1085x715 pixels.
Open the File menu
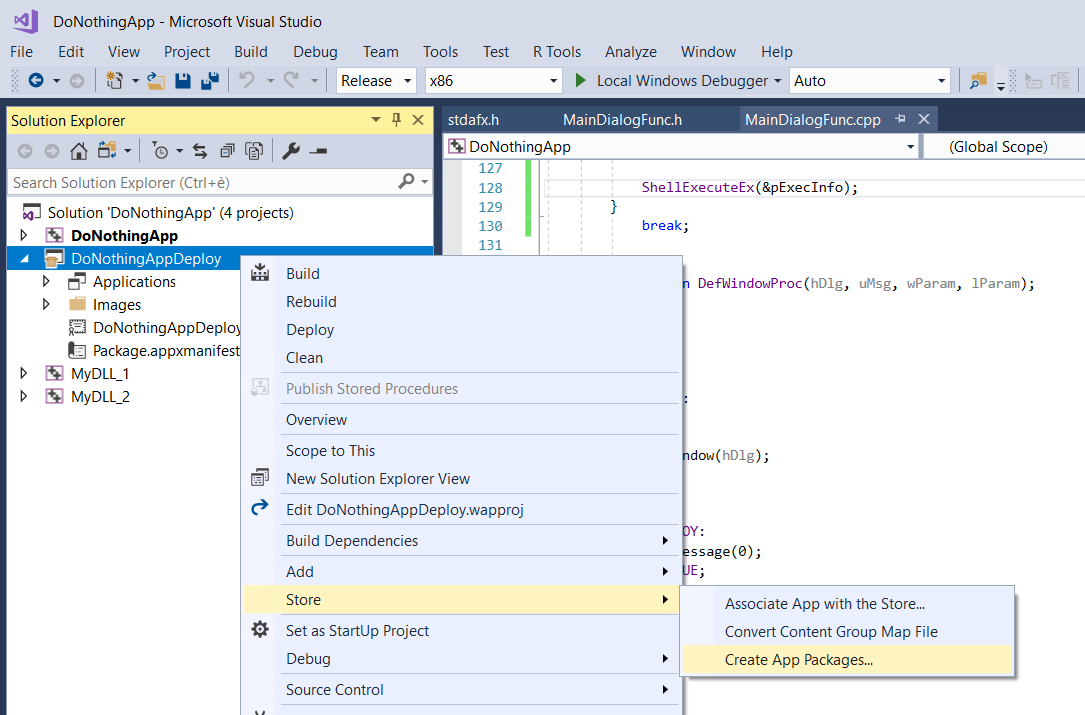click(x=21, y=52)
